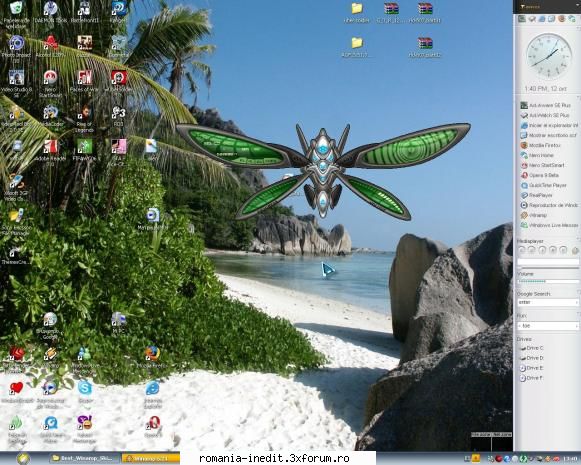Open the Yahoo! Messenger desktop shortcut
Viewport: 581px width, 465px height.
tap(85, 423)
